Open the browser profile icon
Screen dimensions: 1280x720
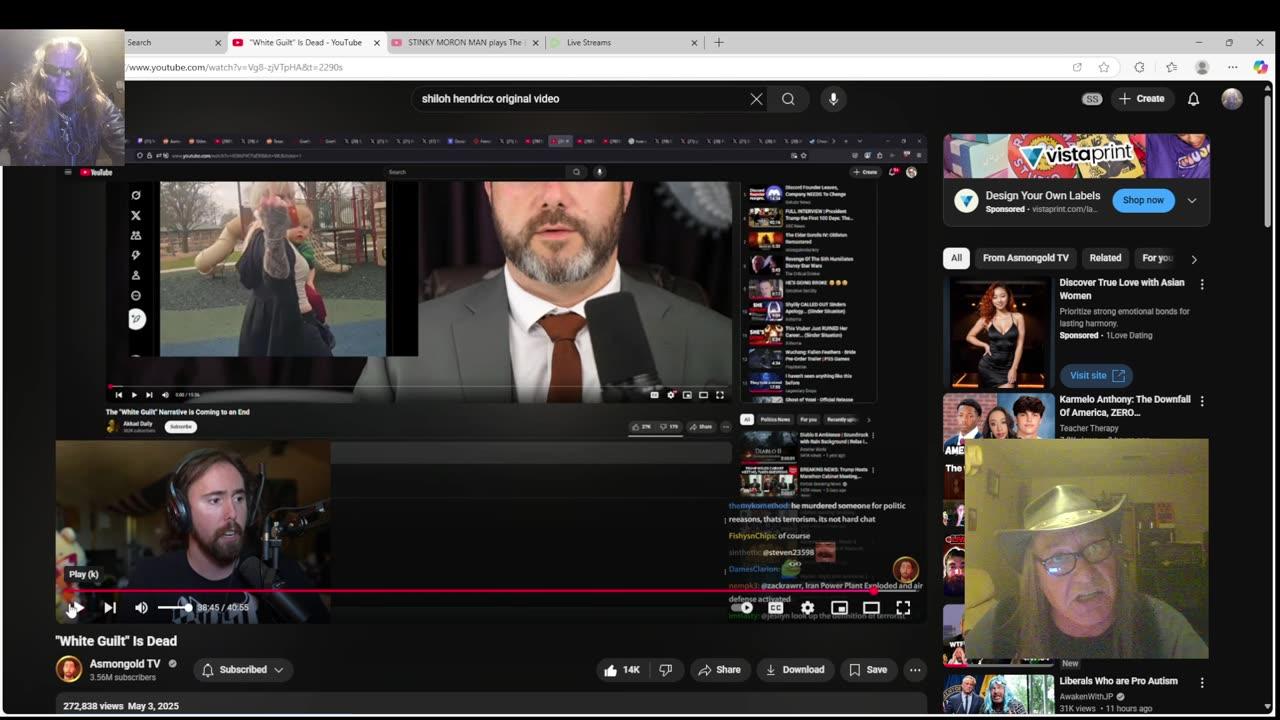[x=1202, y=67]
